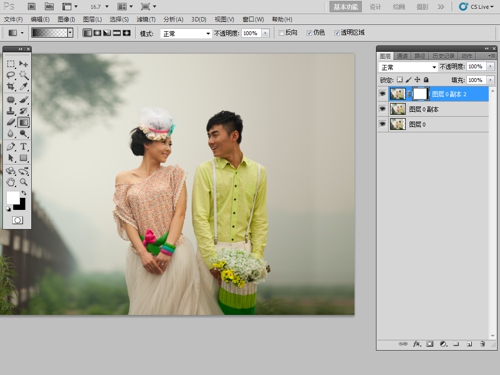Image resolution: width=500 pixels, height=375 pixels.
Task: Open the 滤镜(T) menu
Action: (x=146, y=19)
